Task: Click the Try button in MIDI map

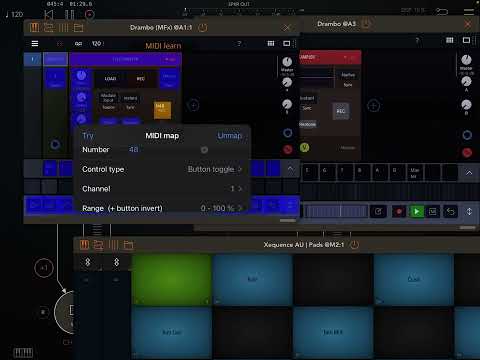Action: click(x=88, y=136)
